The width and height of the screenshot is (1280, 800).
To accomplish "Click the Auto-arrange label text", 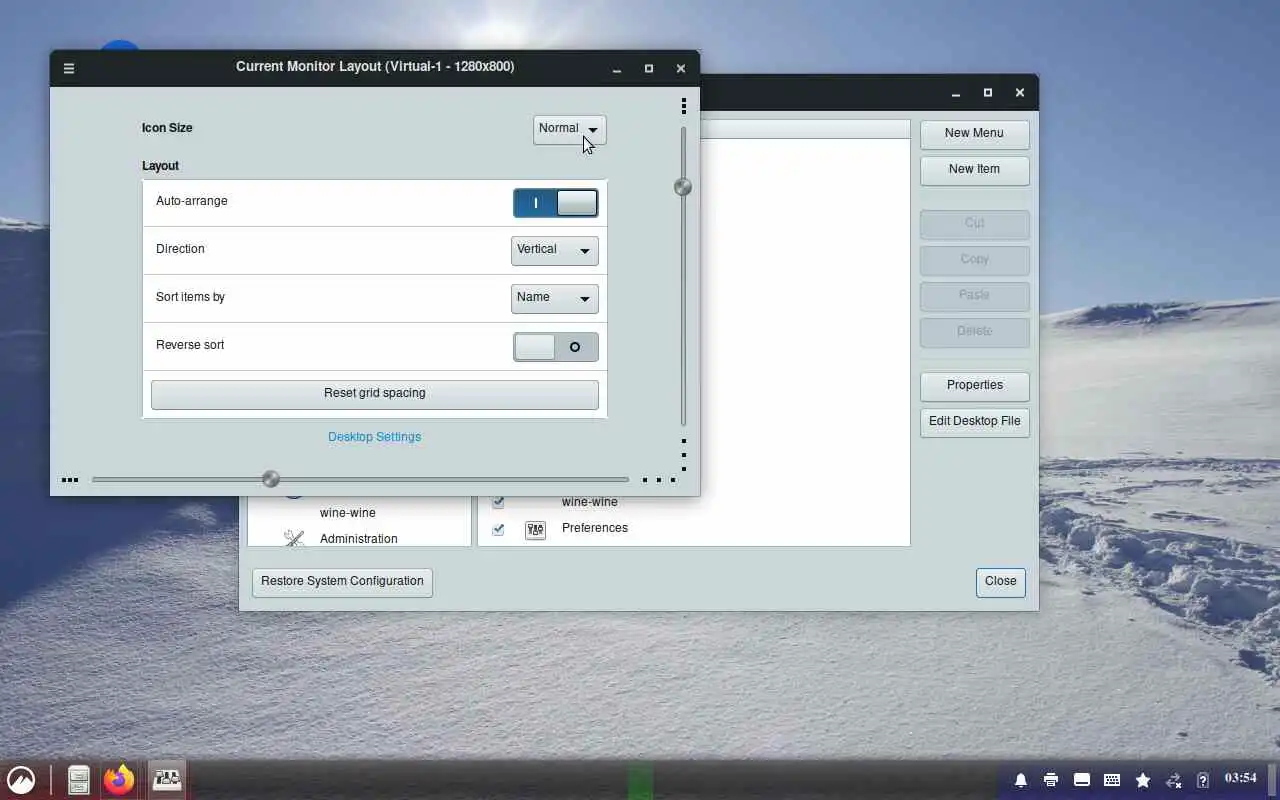I will pyautogui.click(x=192, y=201).
